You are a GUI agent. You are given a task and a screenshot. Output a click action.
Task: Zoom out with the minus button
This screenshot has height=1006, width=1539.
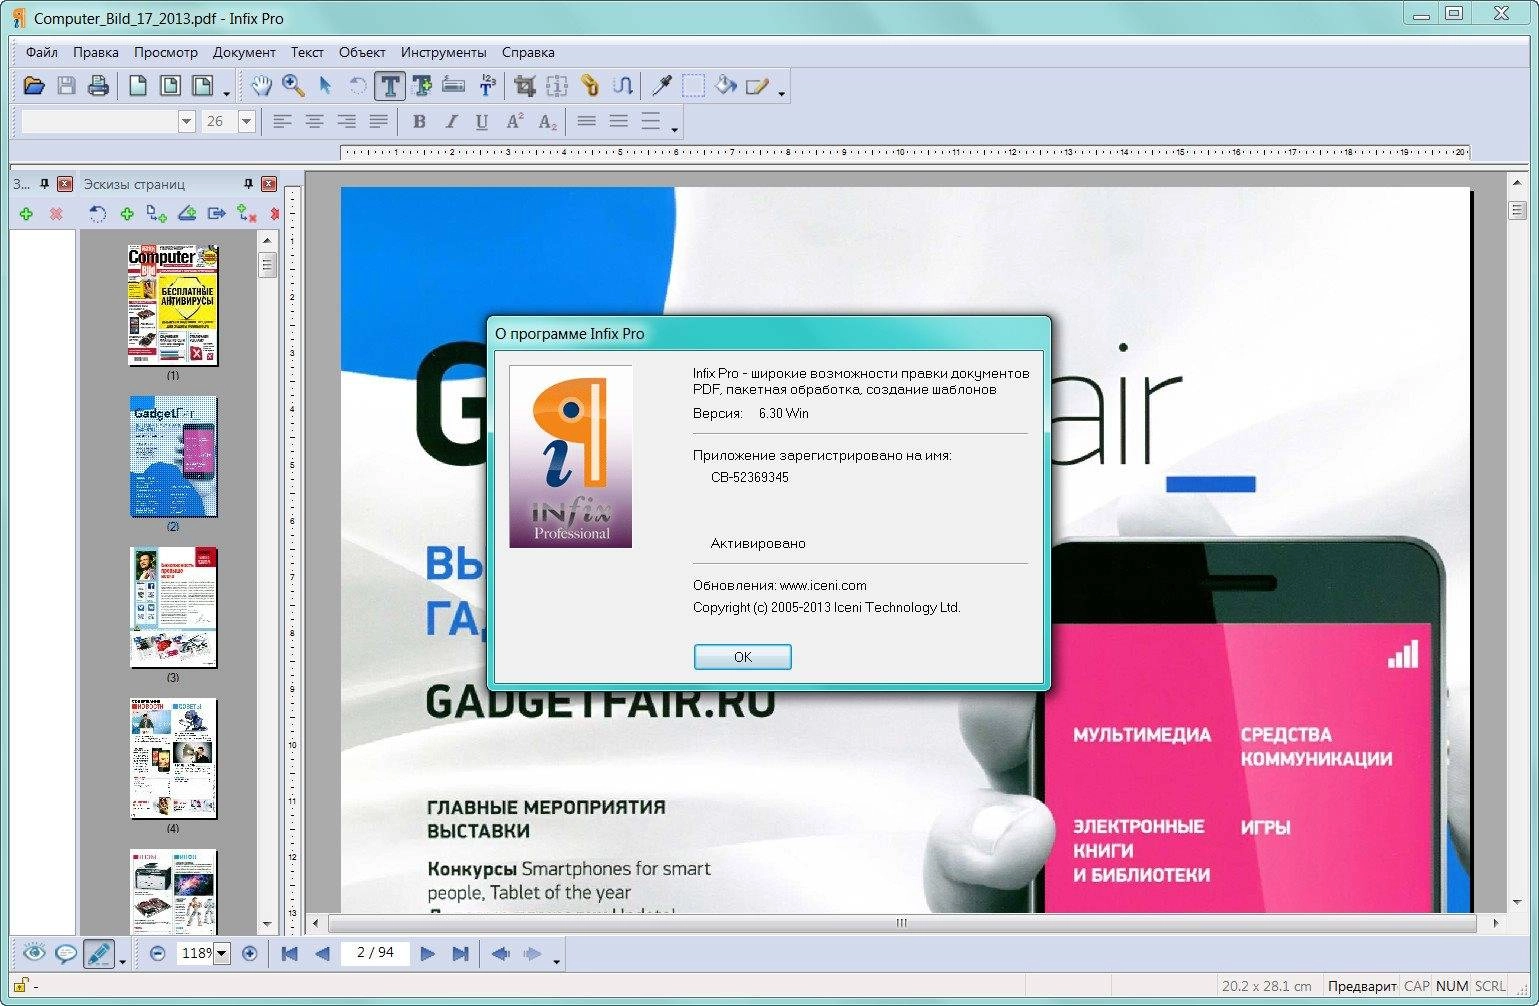157,954
